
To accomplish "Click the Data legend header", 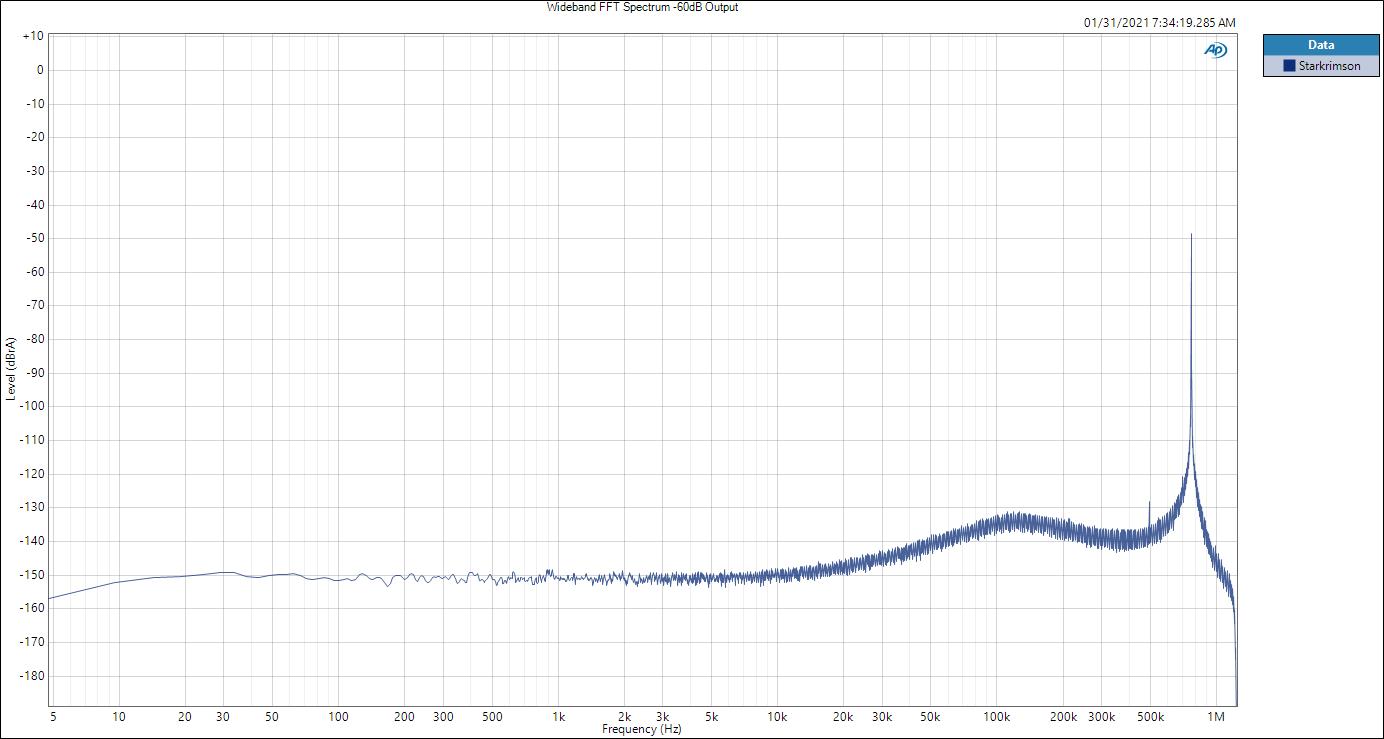I will tap(1321, 45).
